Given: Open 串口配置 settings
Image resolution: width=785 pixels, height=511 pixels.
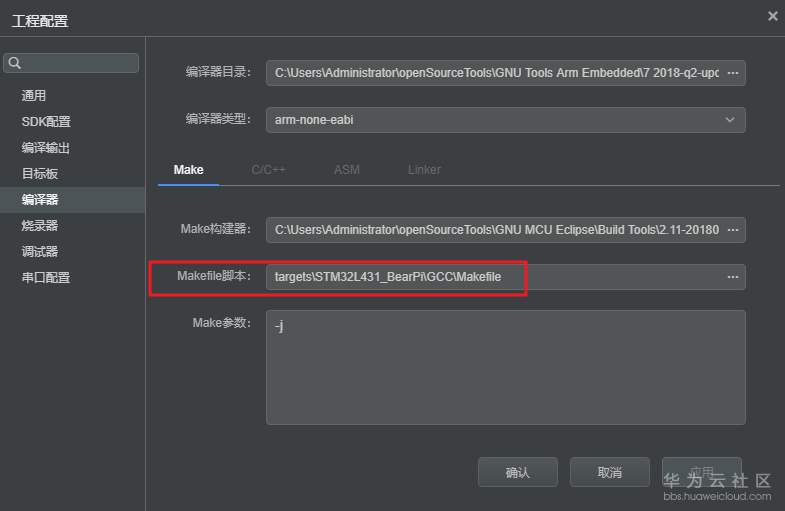Looking at the screenshot, I should coord(46,278).
